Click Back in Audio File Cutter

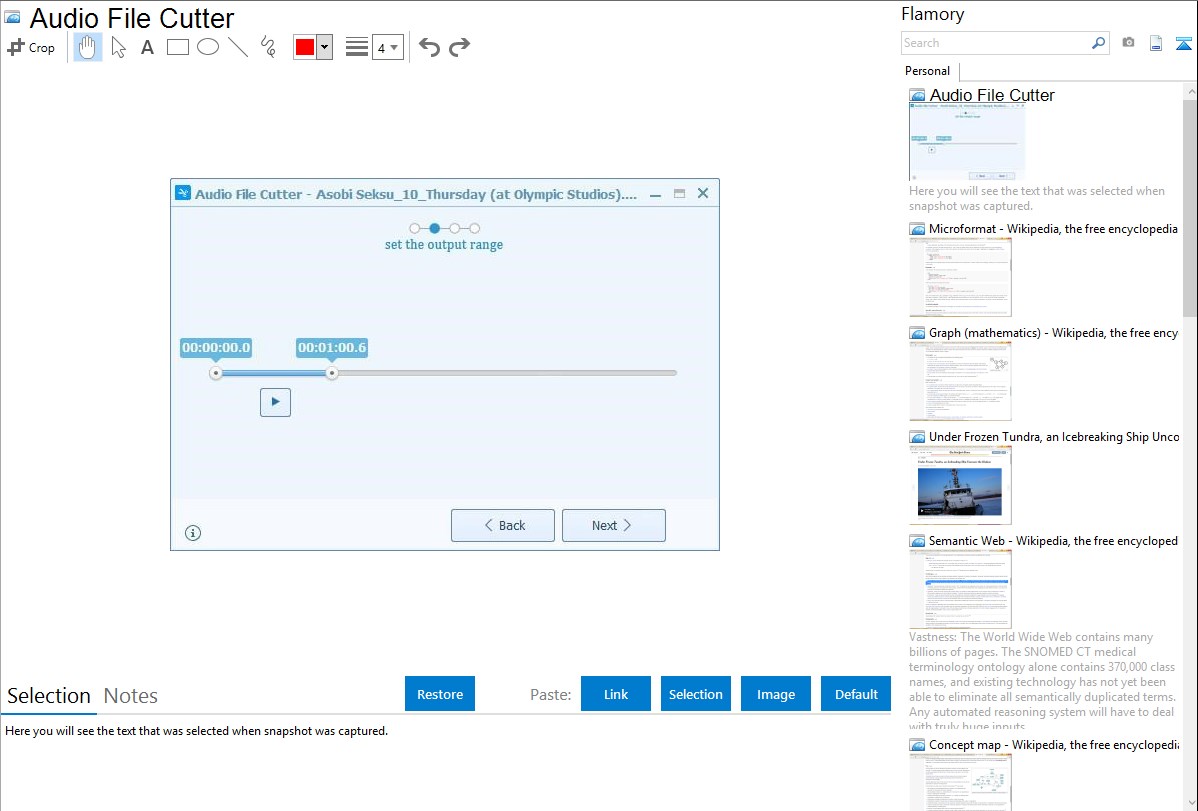[503, 526]
